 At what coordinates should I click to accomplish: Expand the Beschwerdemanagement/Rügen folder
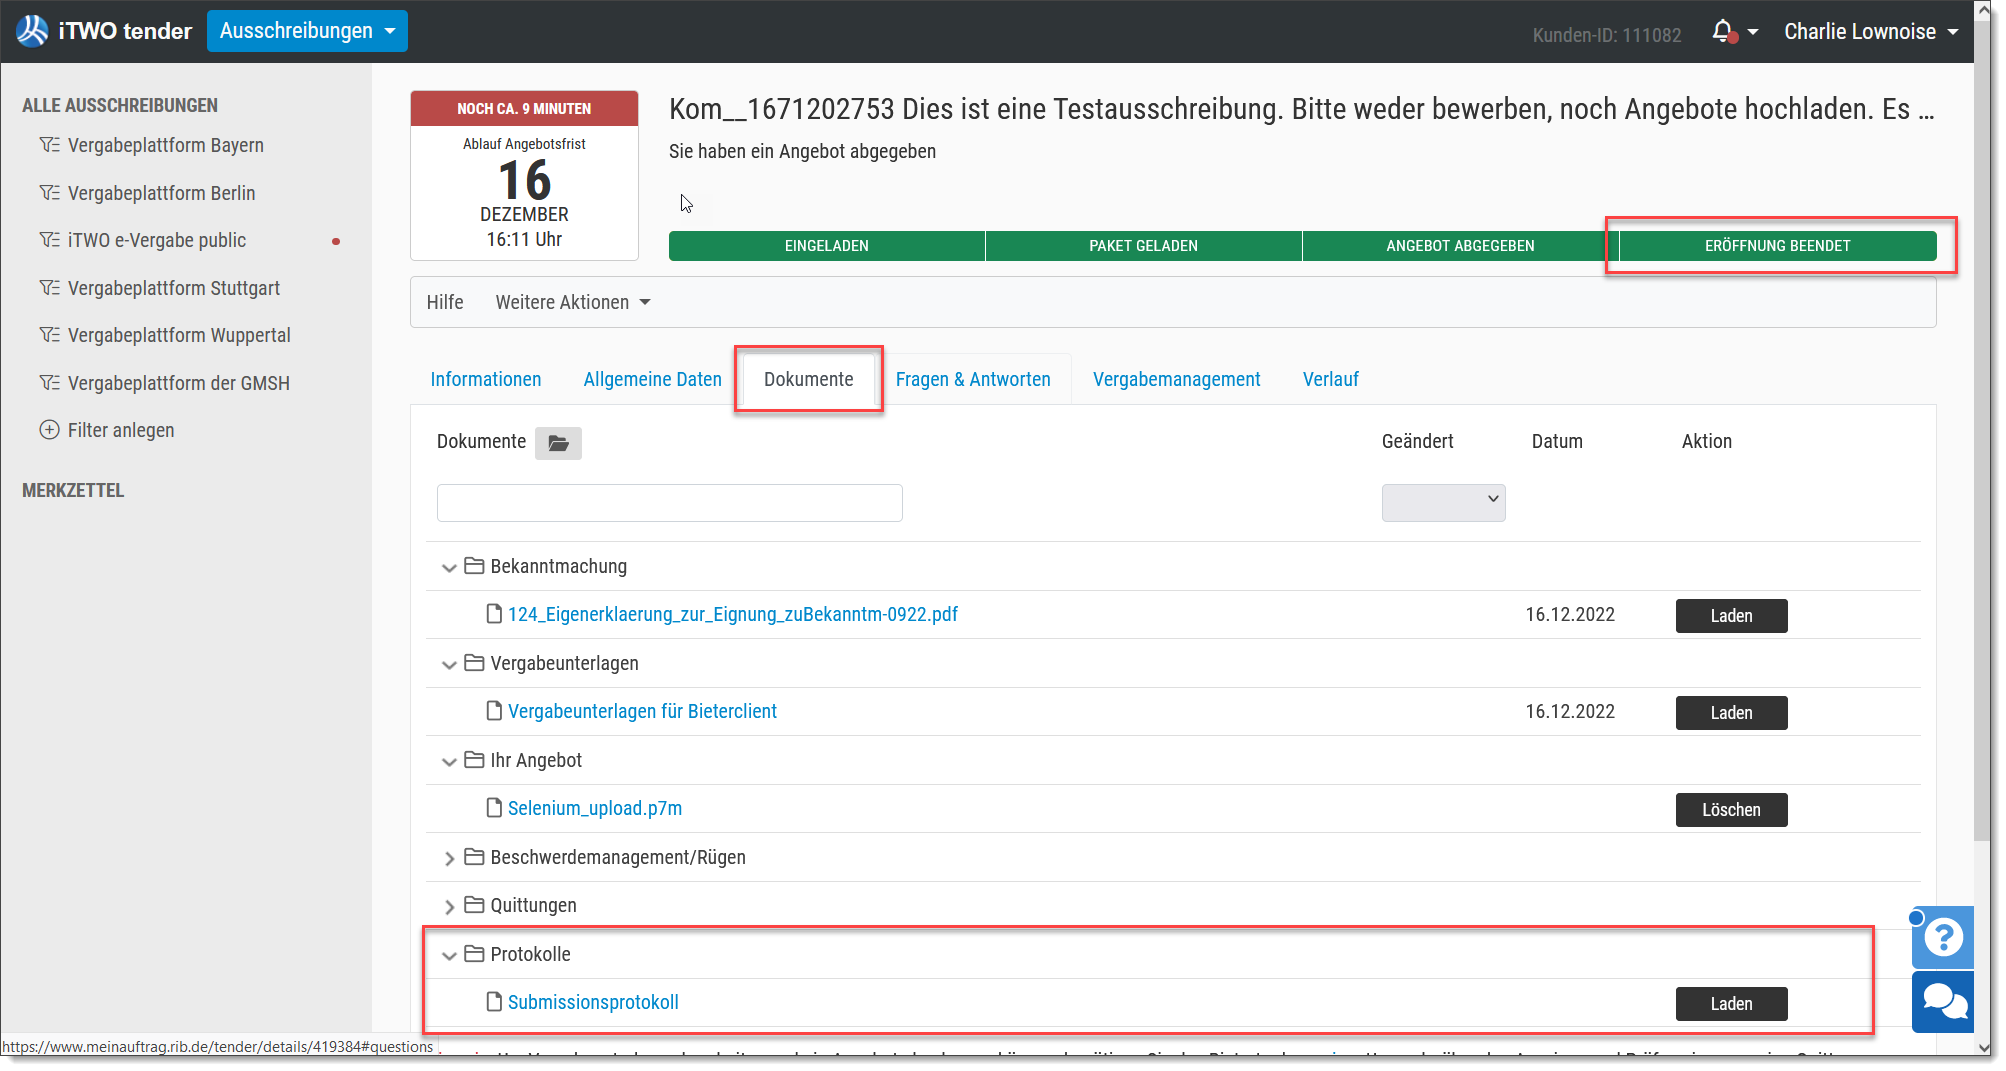pyautogui.click(x=449, y=858)
